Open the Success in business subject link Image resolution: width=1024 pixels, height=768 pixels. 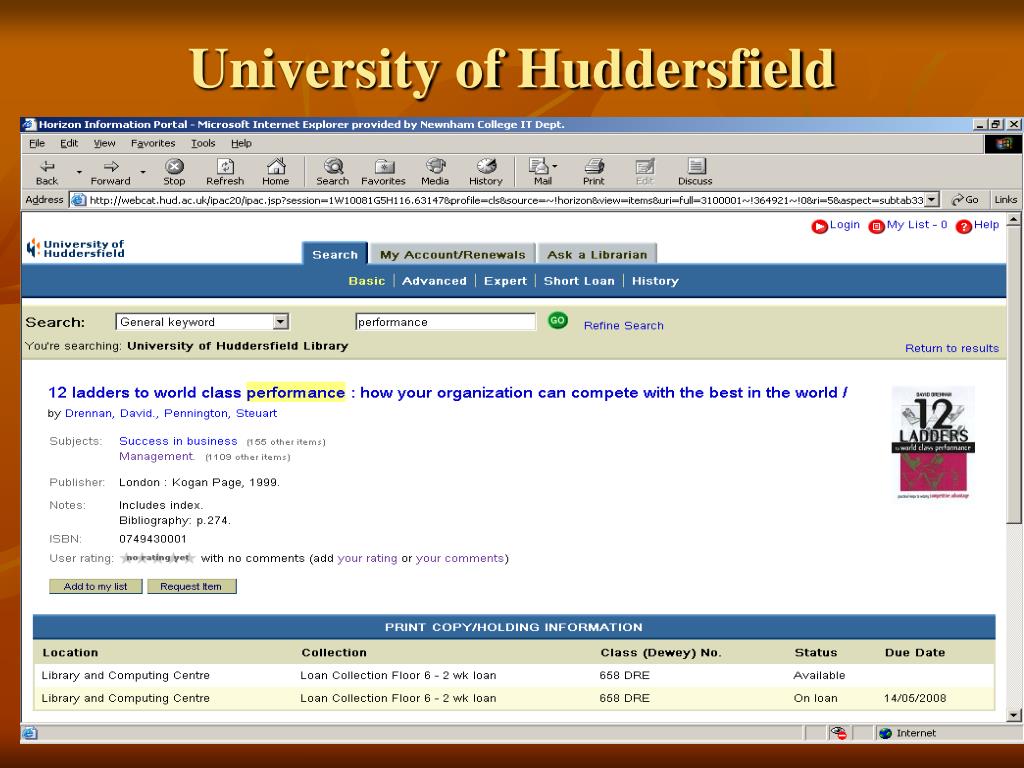tap(178, 441)
